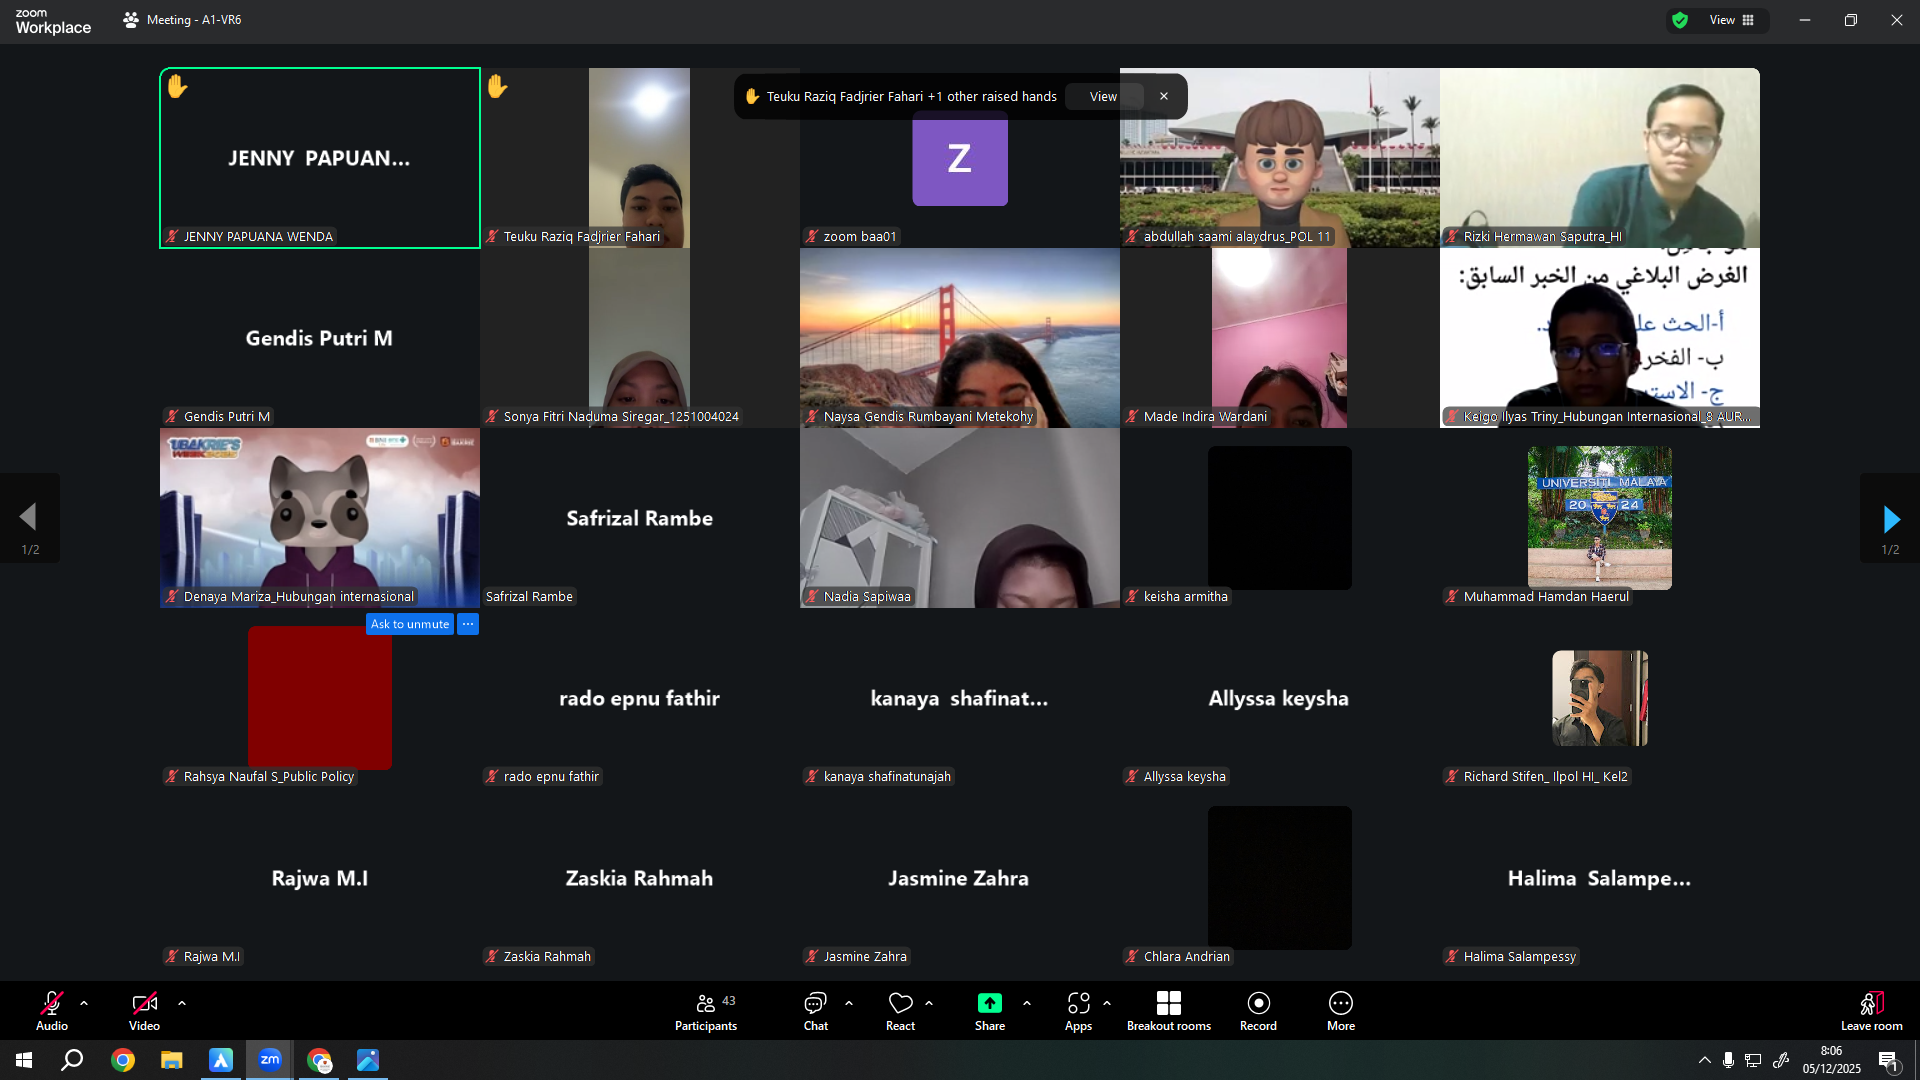Open the Photos app in the taskbar

(x=368, y=1060)
